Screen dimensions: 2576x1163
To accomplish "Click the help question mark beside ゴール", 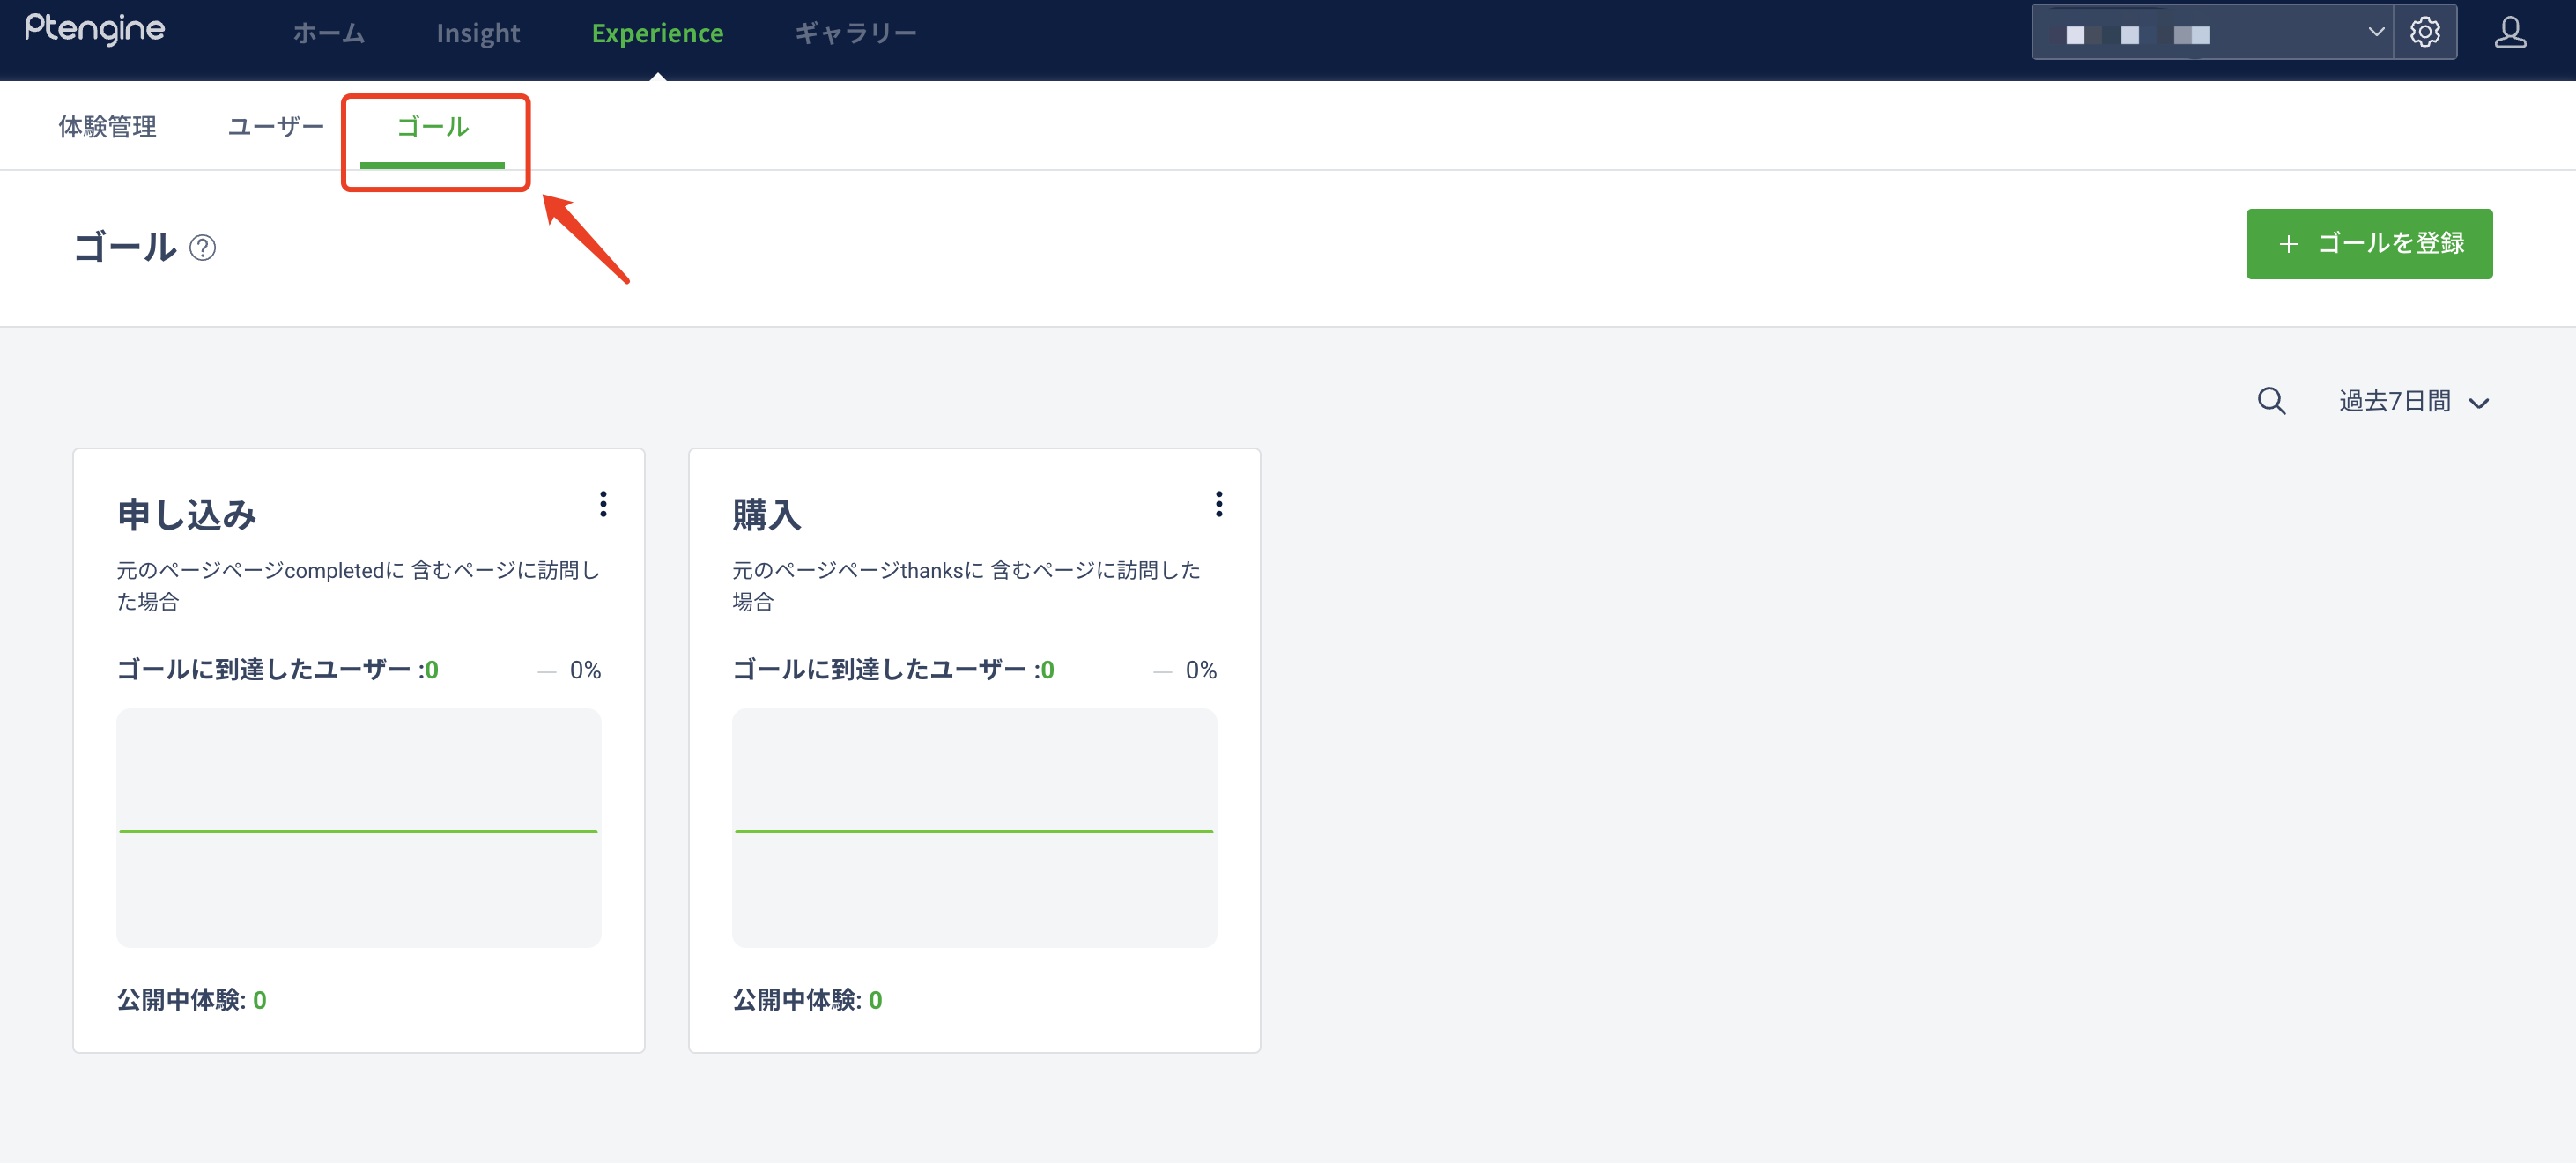I will [202, 247].
